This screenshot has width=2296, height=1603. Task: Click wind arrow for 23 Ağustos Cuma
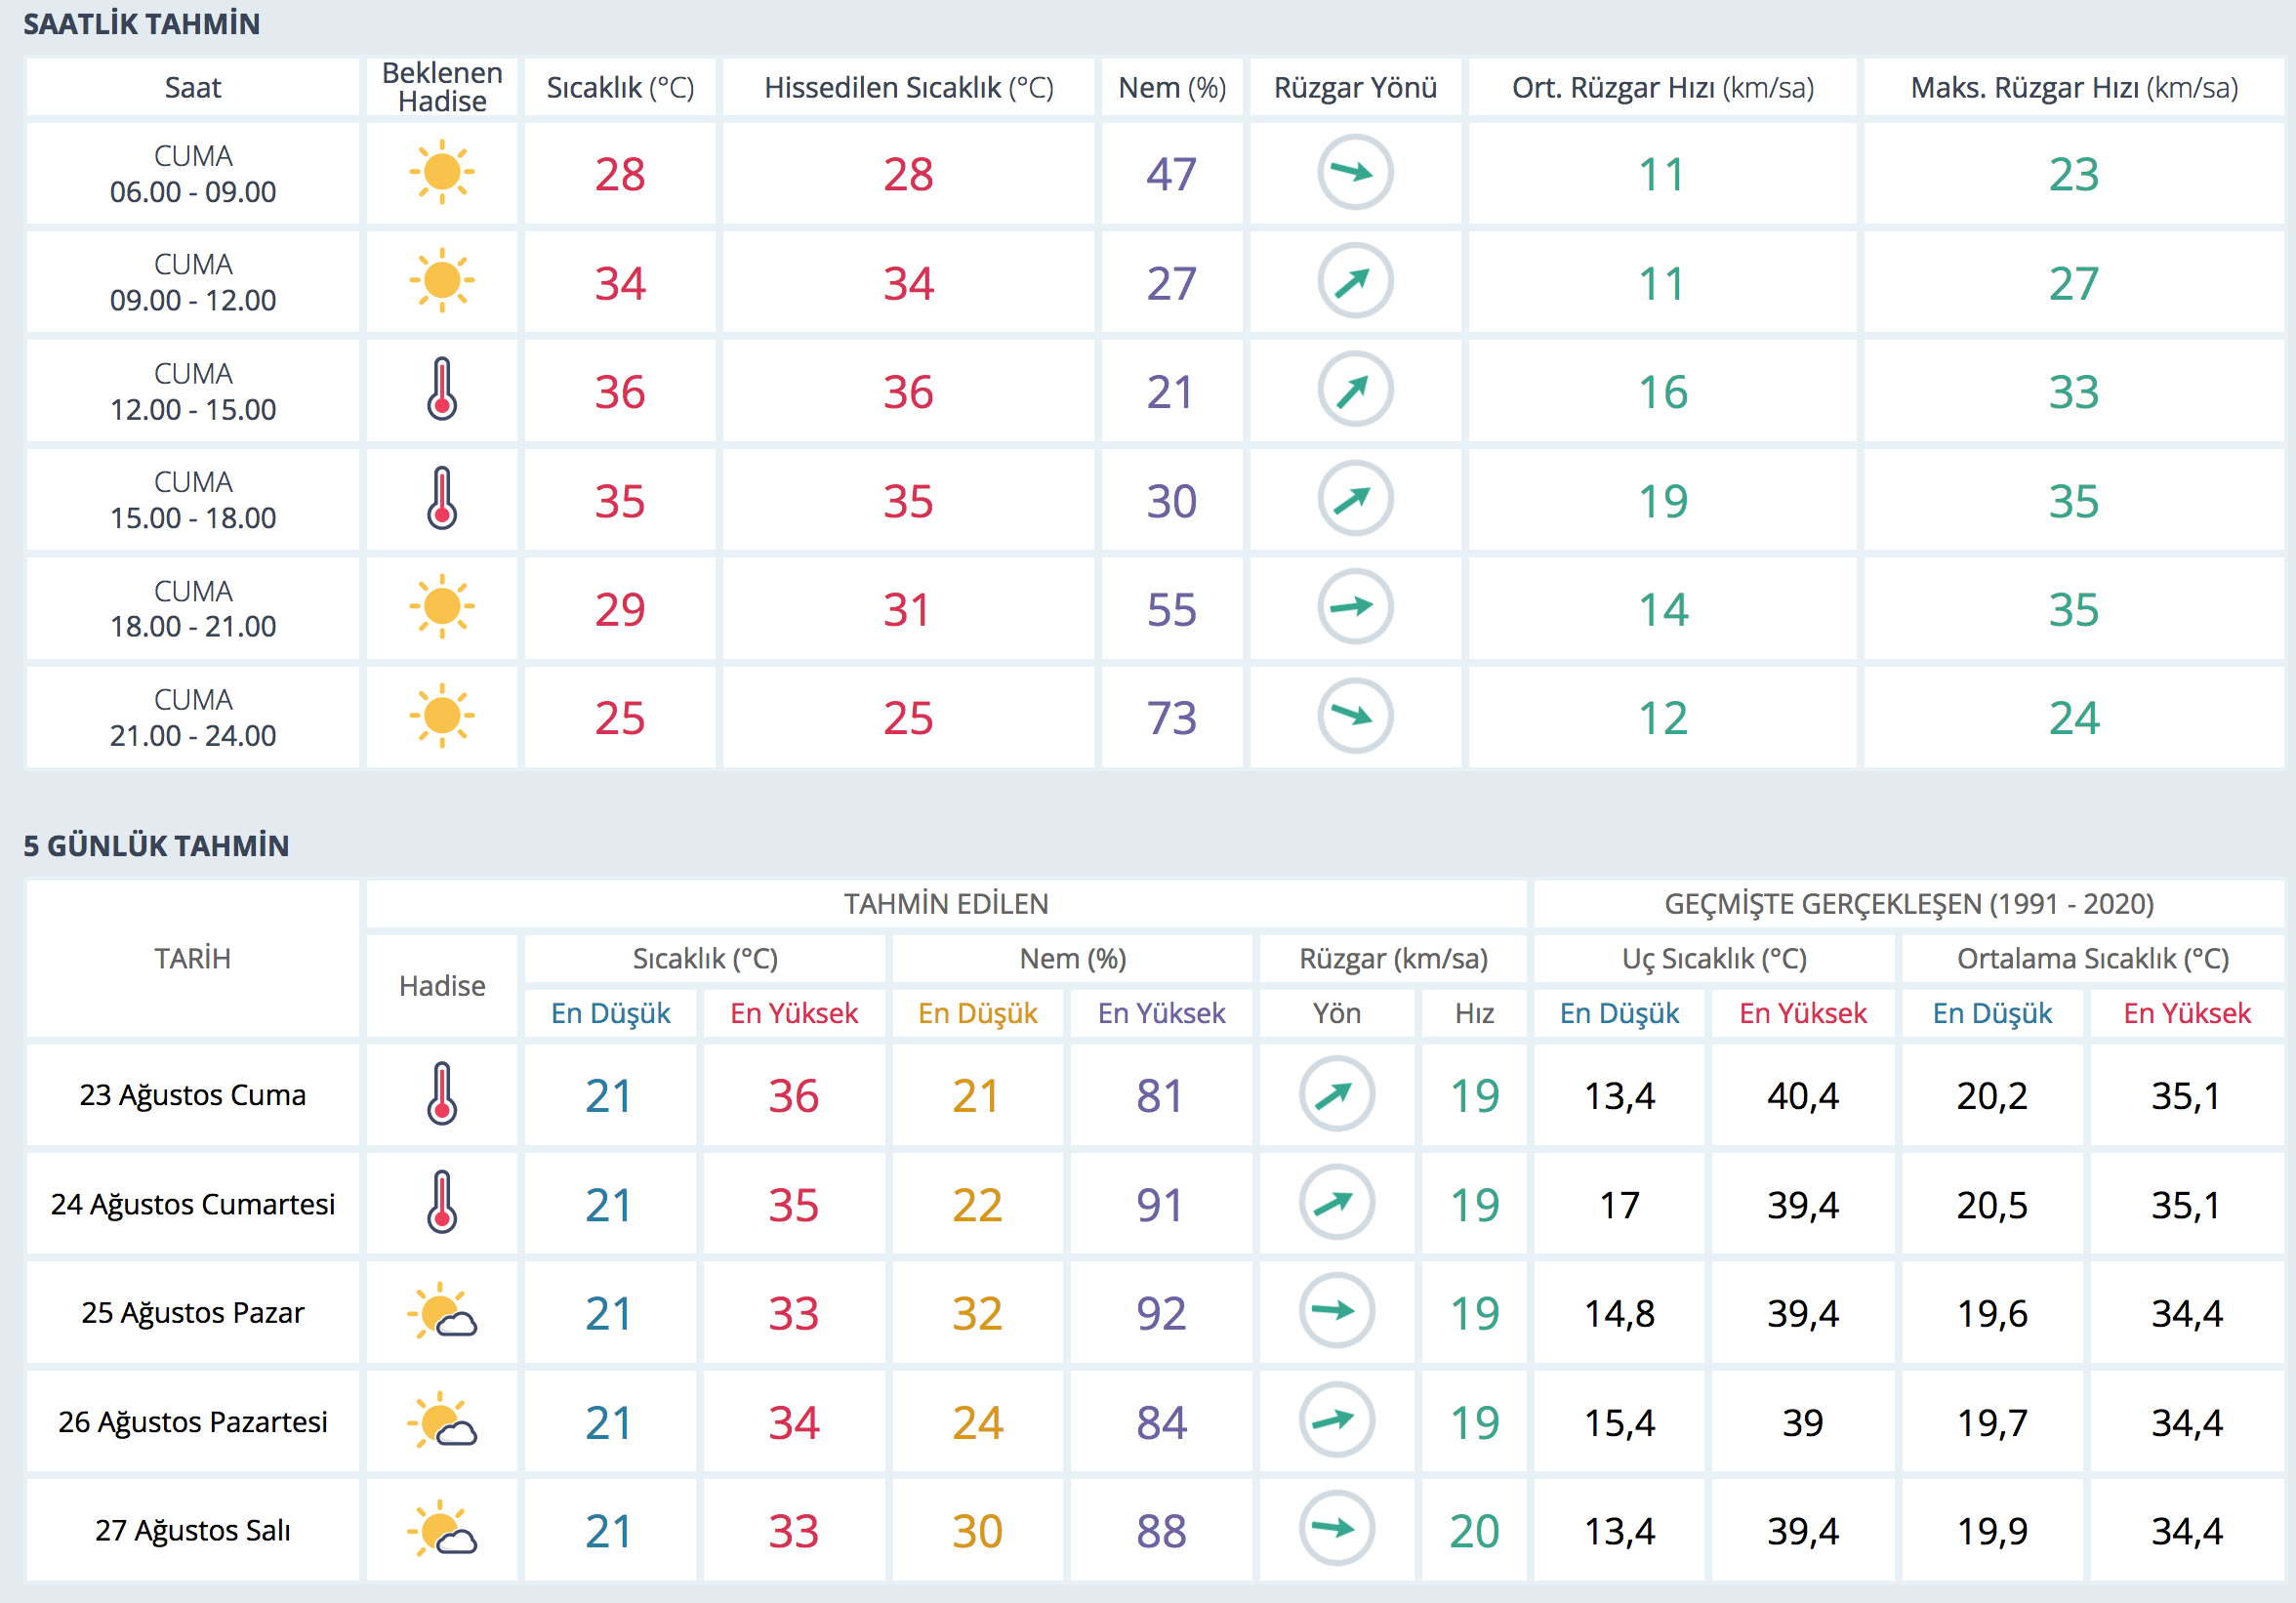(1336, 1094)
